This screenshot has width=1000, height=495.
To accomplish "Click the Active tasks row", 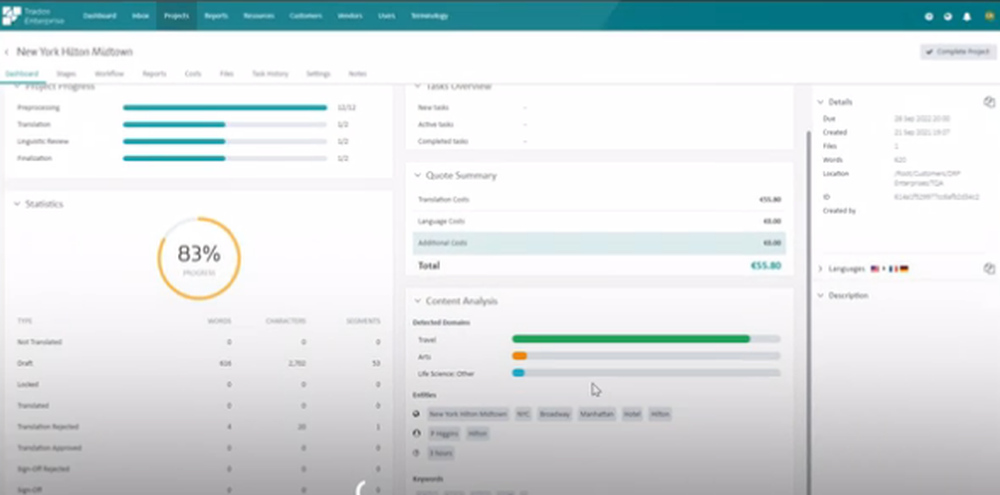I will [472, 124].
